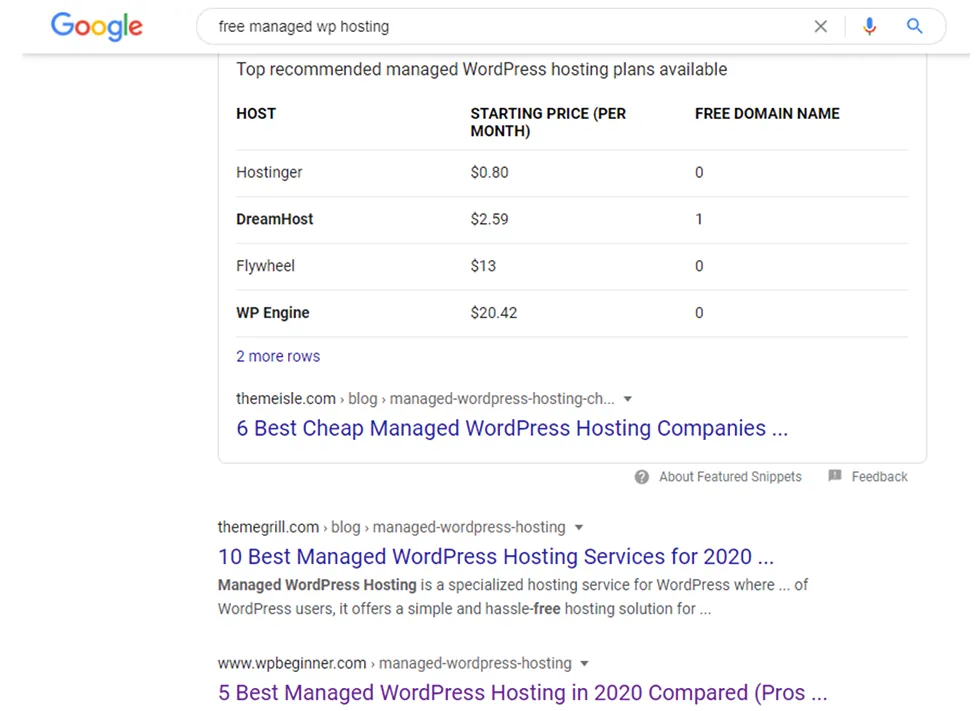Click the themeisle.com breadcrumb URL
The width and height of the screenshot is (980, 711).
(x=425, y=399)
